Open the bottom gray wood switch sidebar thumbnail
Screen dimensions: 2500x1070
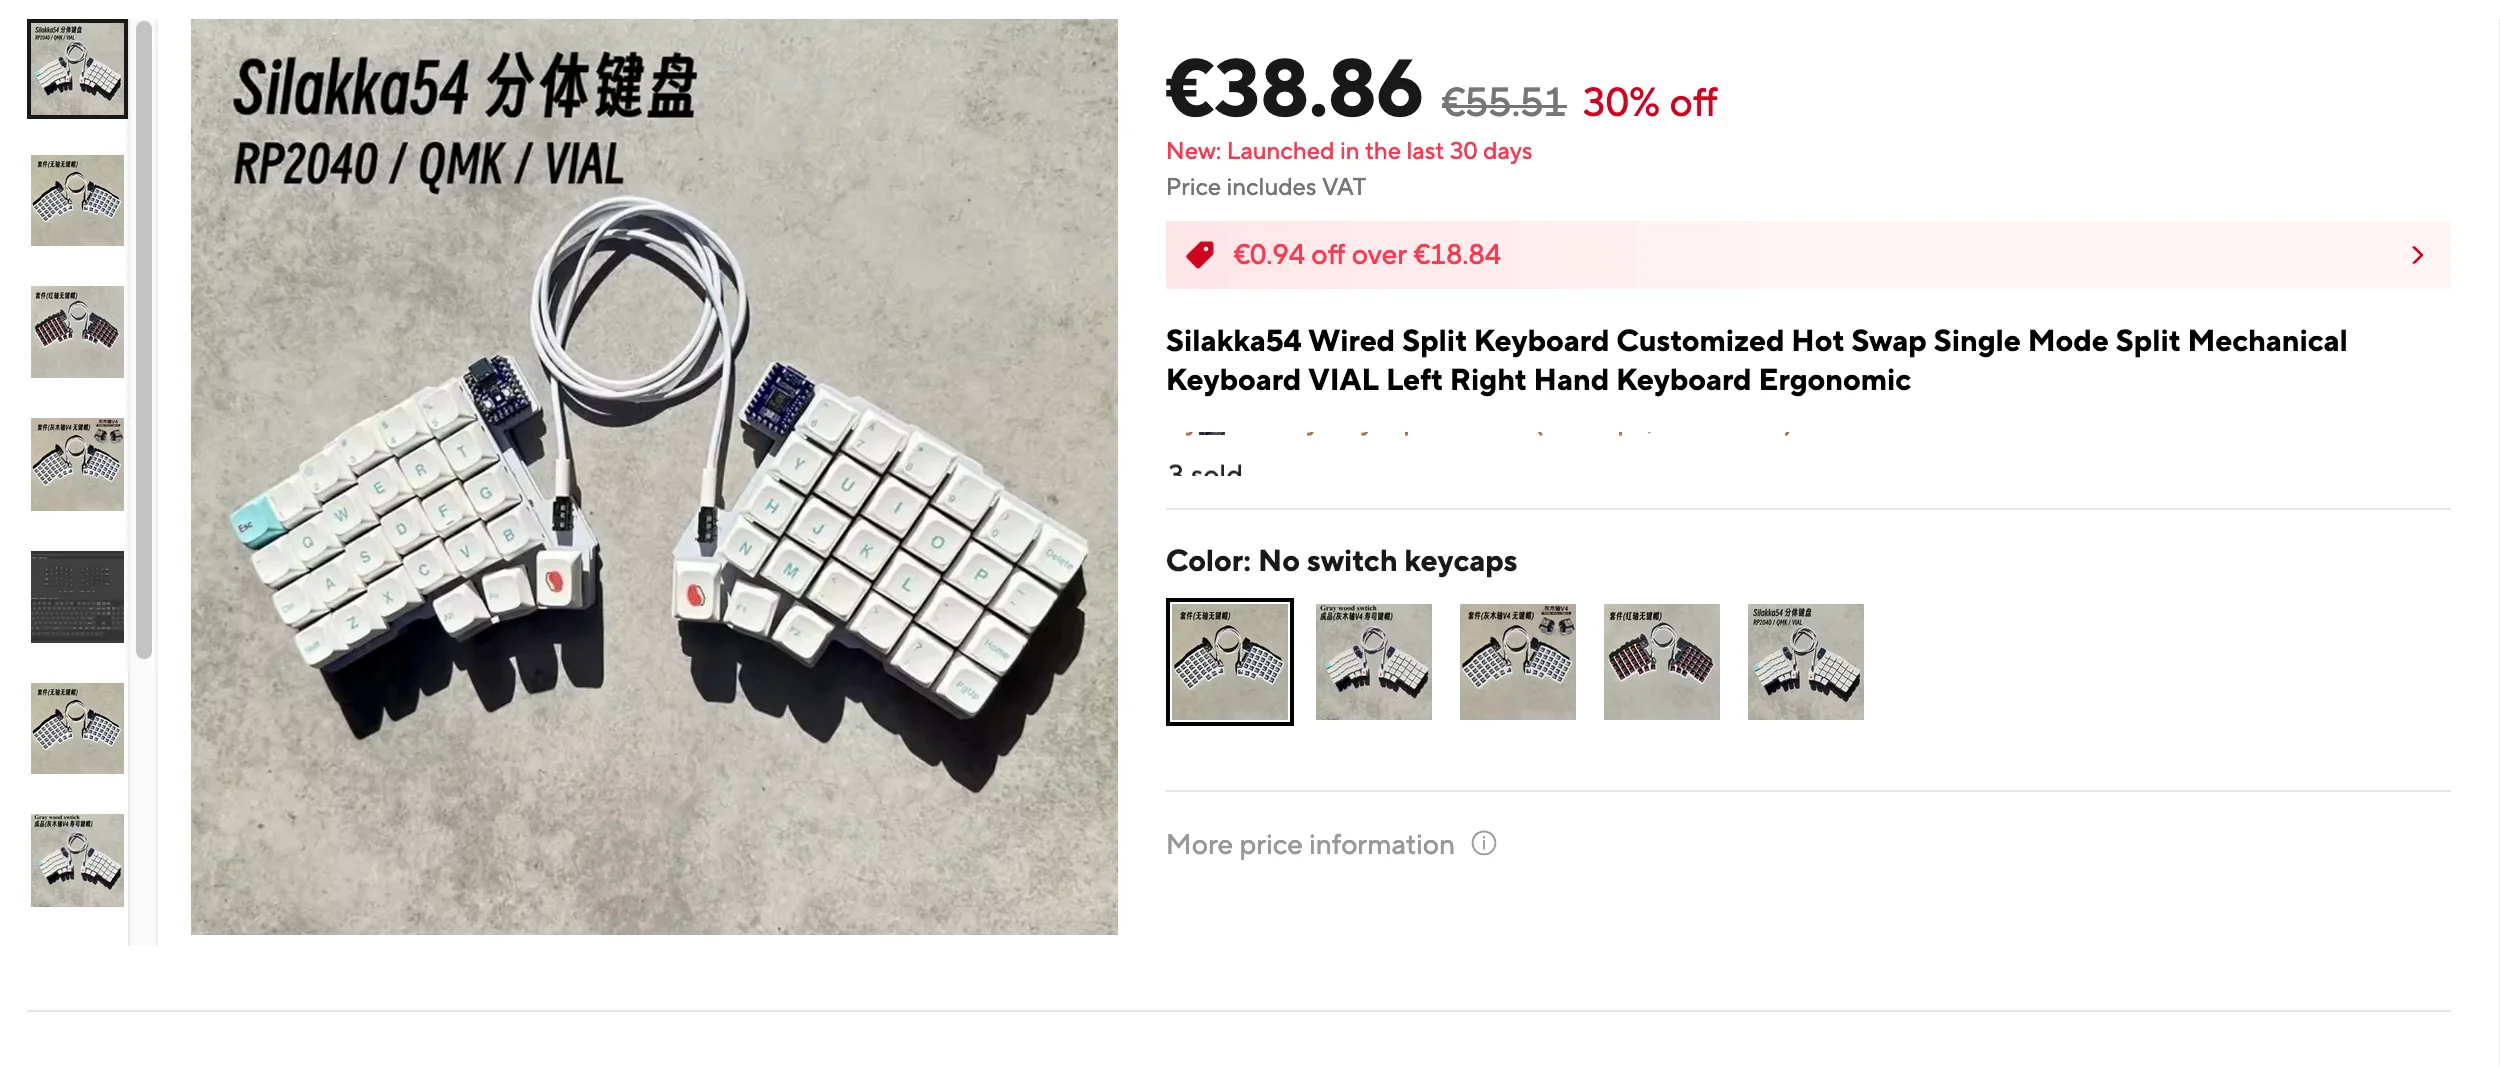tap(77, 860)
